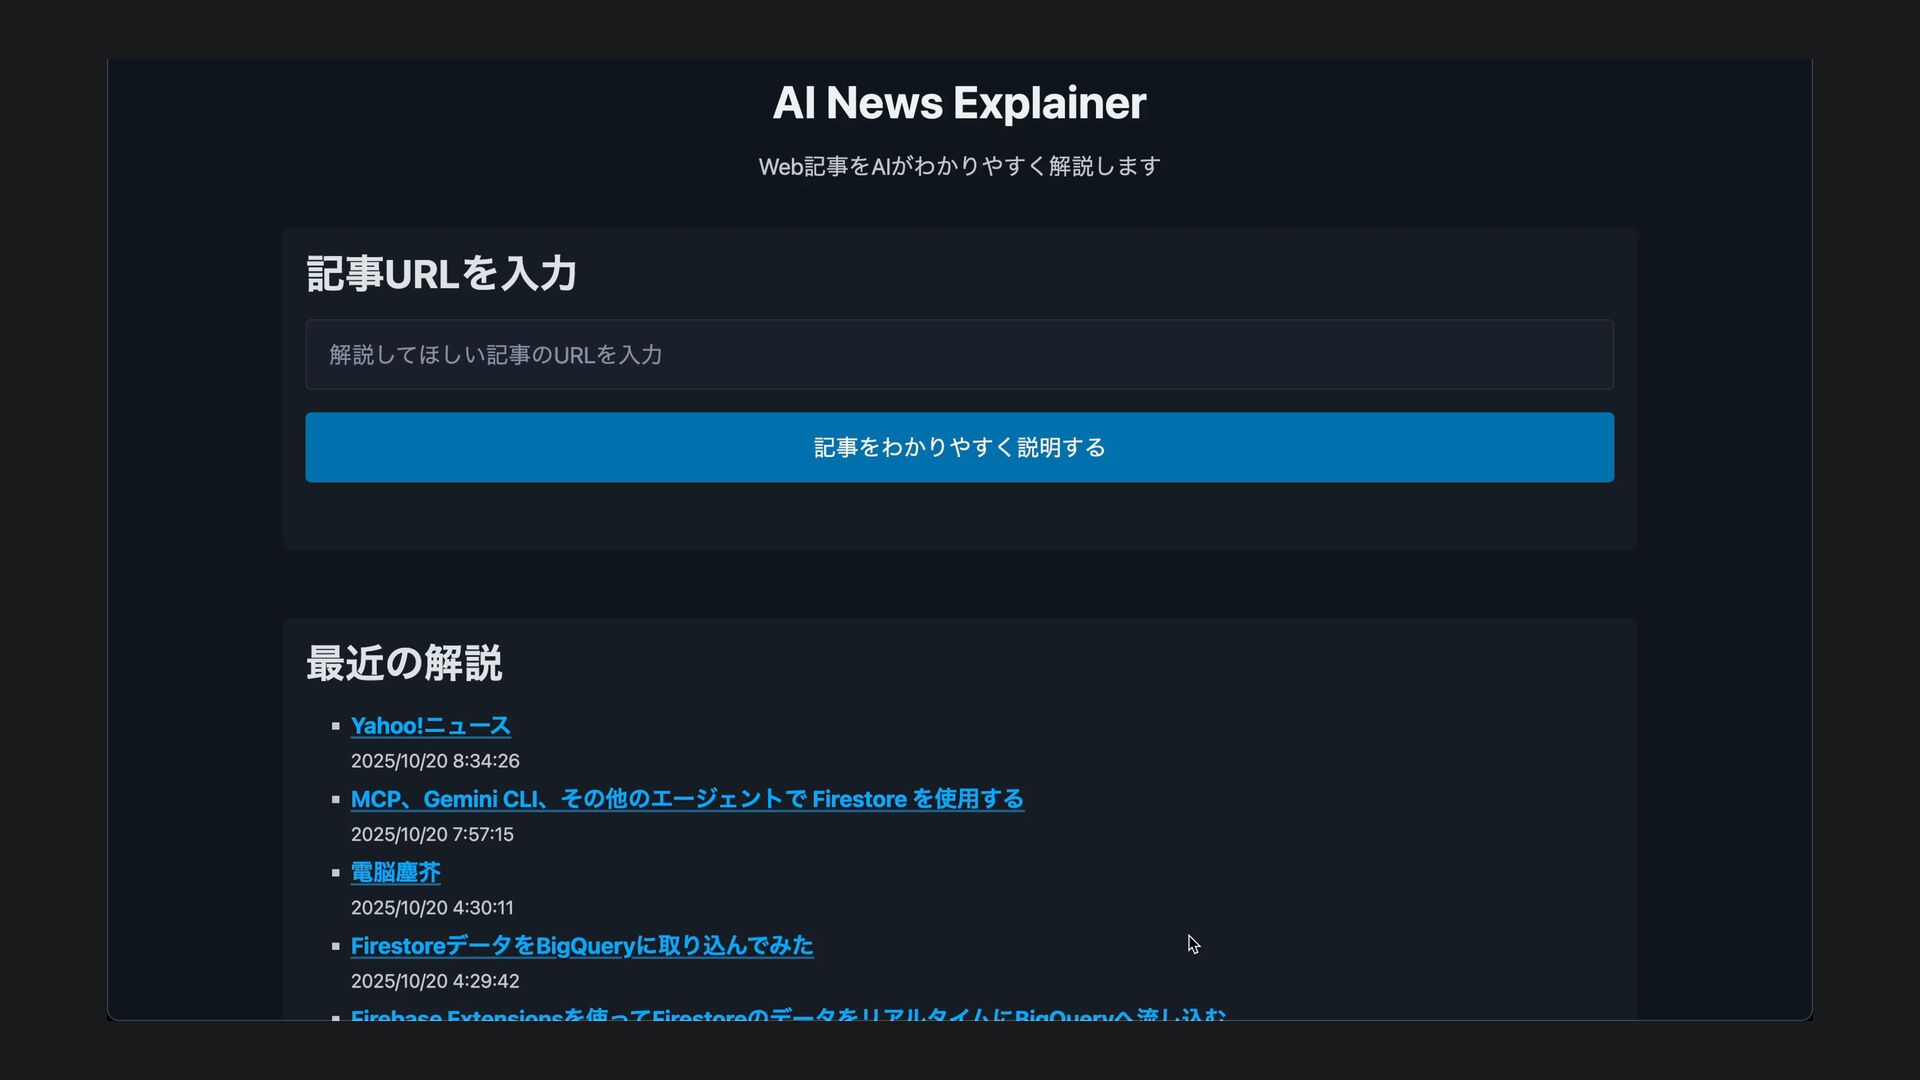Open the 電脳塵芥 link

coord(395,872)
